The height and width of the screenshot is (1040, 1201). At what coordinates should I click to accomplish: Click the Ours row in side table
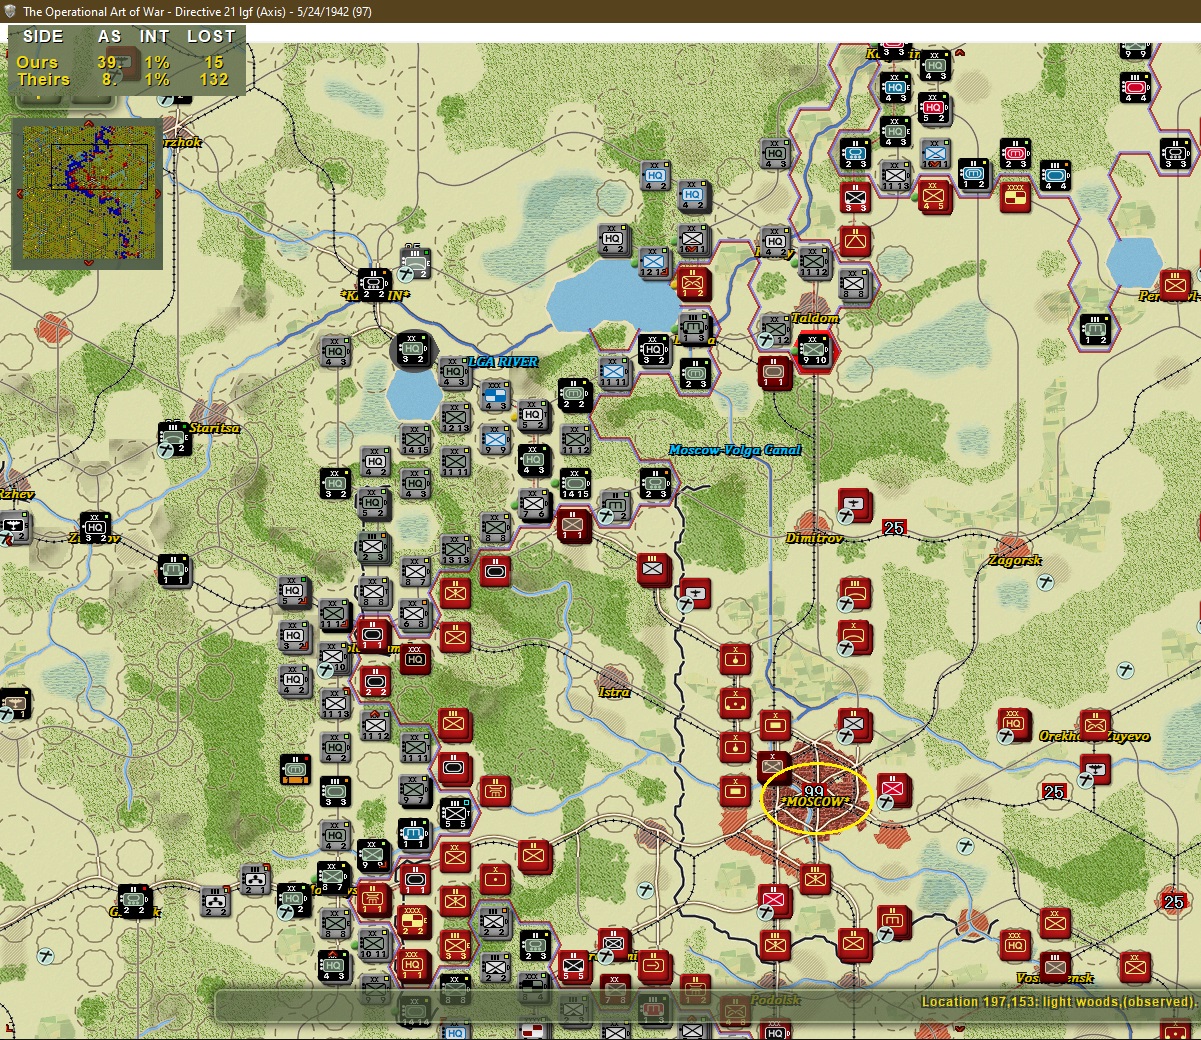[124, 62]
